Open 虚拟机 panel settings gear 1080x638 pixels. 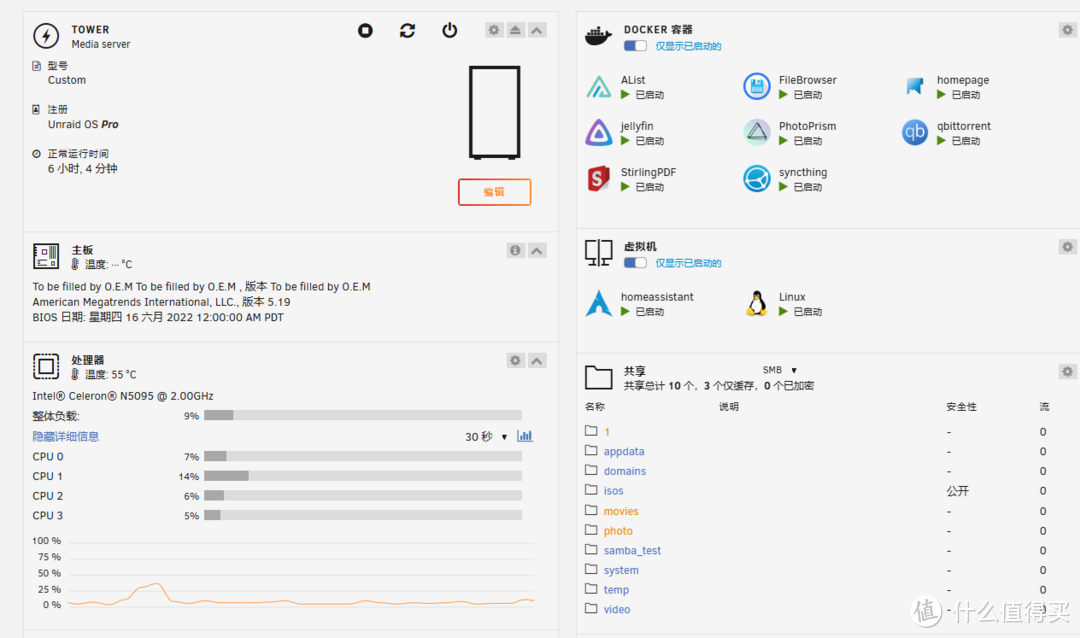click(x=1067, y=247)
